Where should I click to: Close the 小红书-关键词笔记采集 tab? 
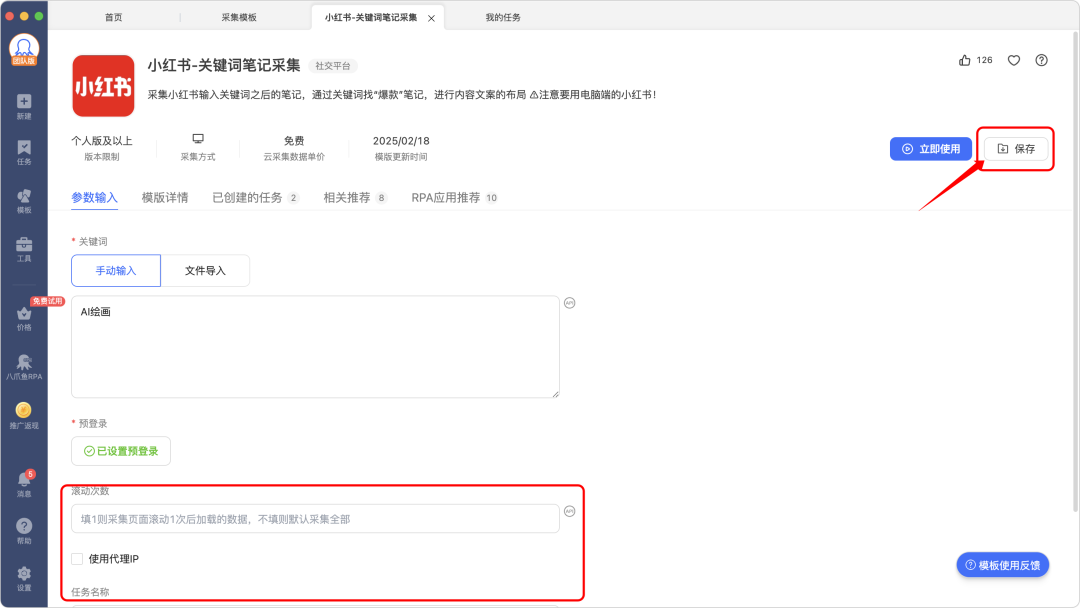click(x=431, y=19)
